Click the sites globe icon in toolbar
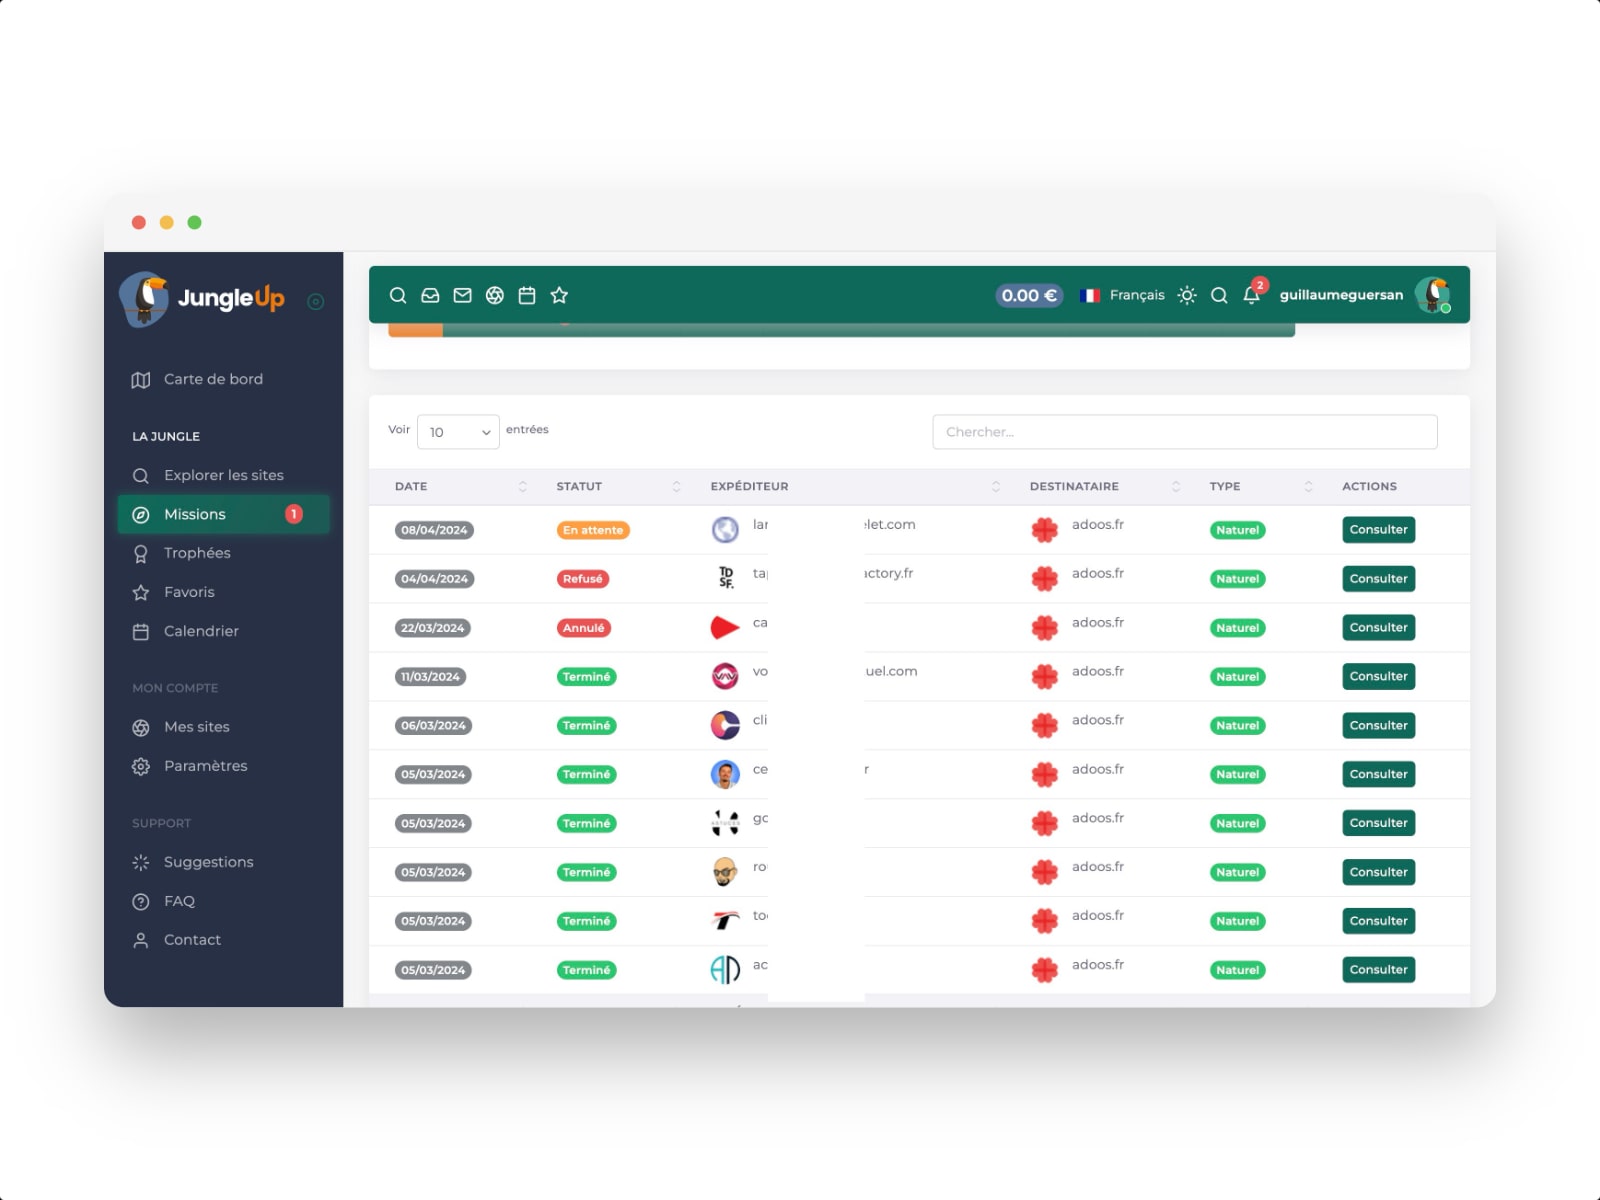 495,295
